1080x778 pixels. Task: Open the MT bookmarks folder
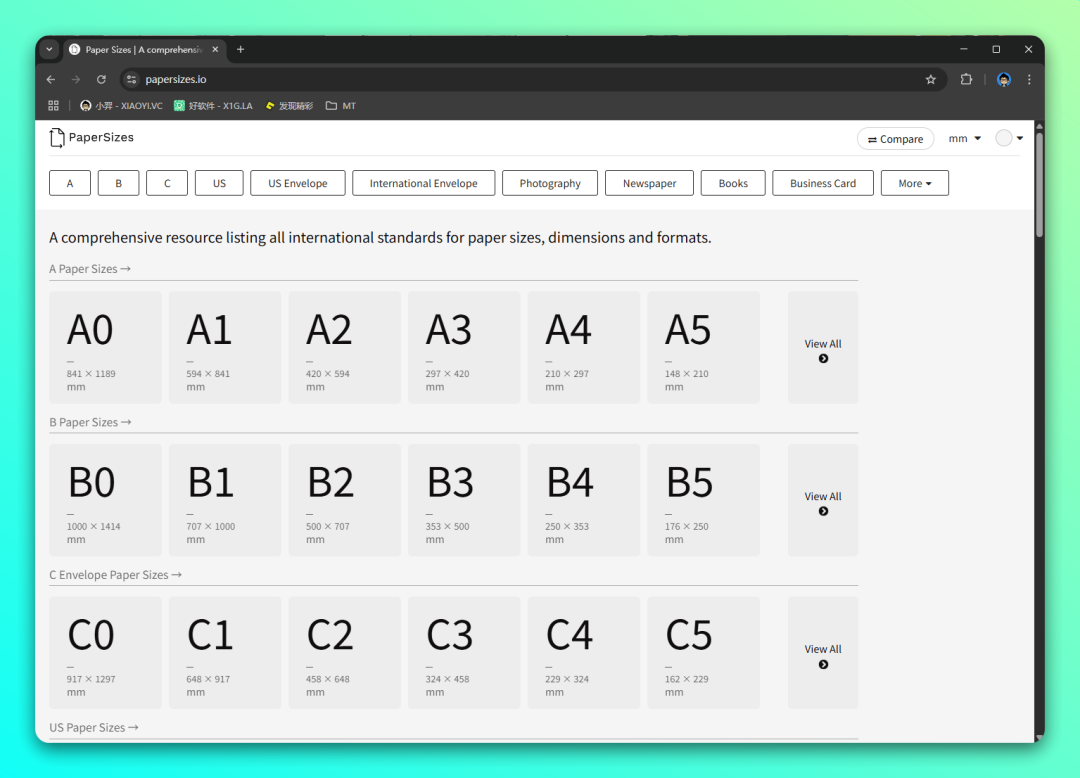[341, 106]
